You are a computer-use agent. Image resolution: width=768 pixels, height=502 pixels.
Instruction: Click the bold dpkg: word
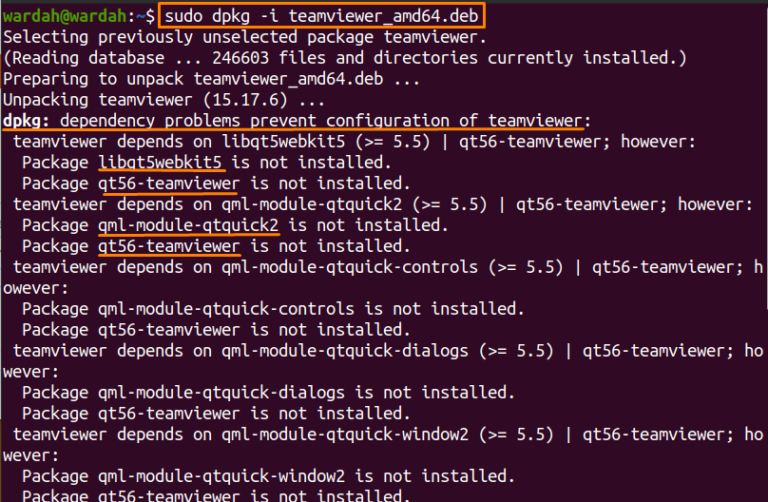tap(26, 120)
